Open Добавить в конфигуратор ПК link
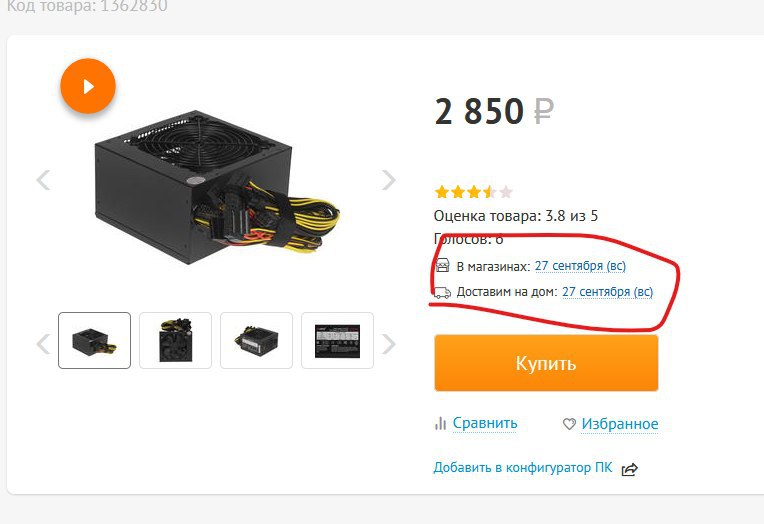 [x=523, y=467]
